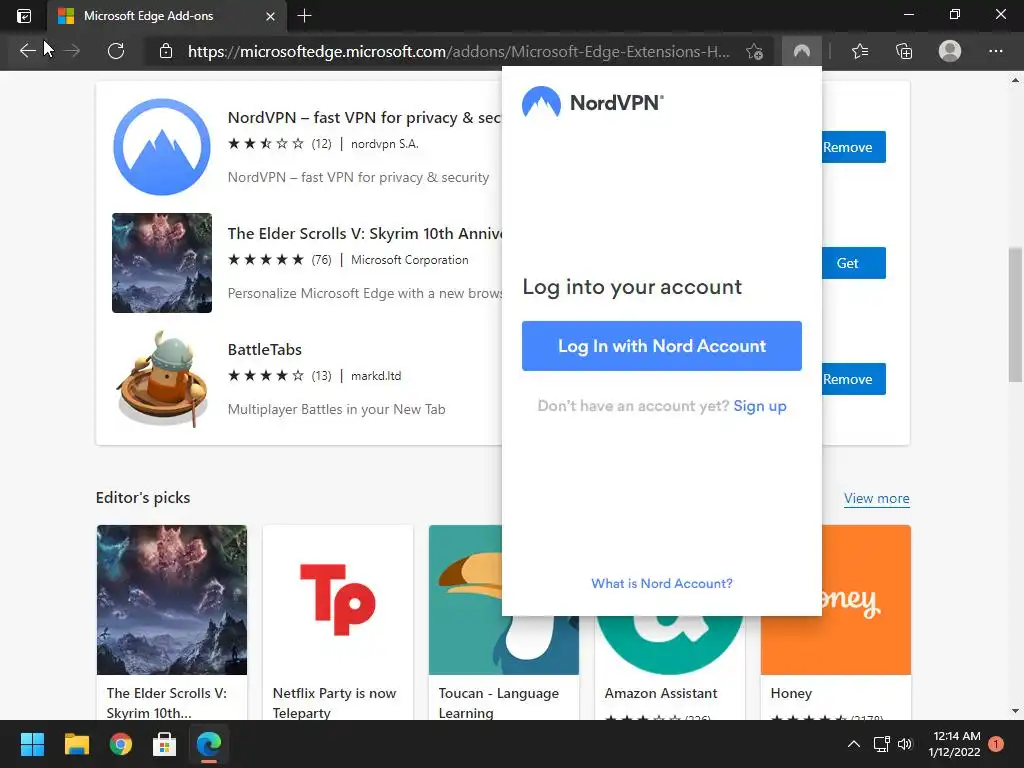Open volume tray icon
Screen dimensions: 1024x768
tap(904, 744)
